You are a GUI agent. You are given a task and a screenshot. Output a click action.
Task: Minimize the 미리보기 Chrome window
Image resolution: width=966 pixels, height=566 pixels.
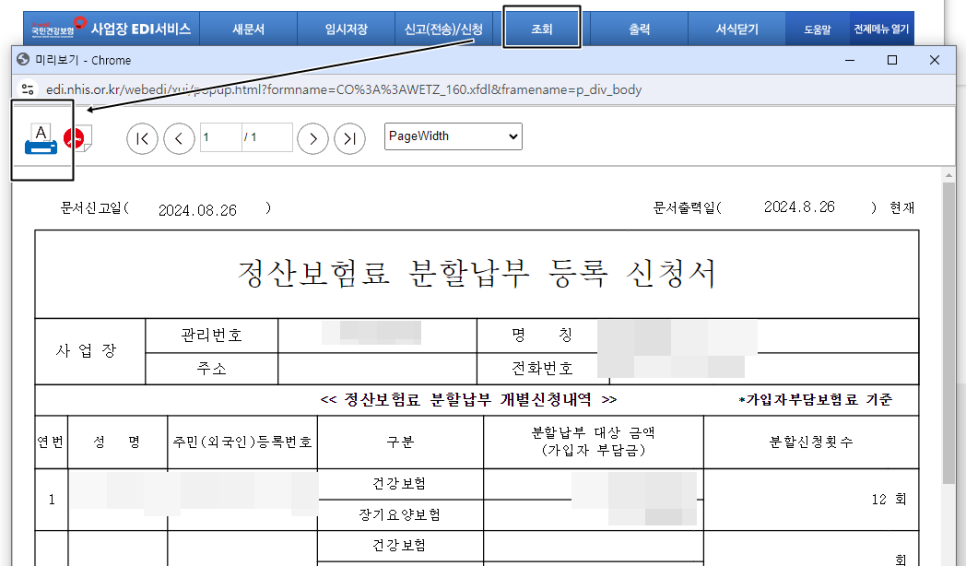[x=850, y=60]
